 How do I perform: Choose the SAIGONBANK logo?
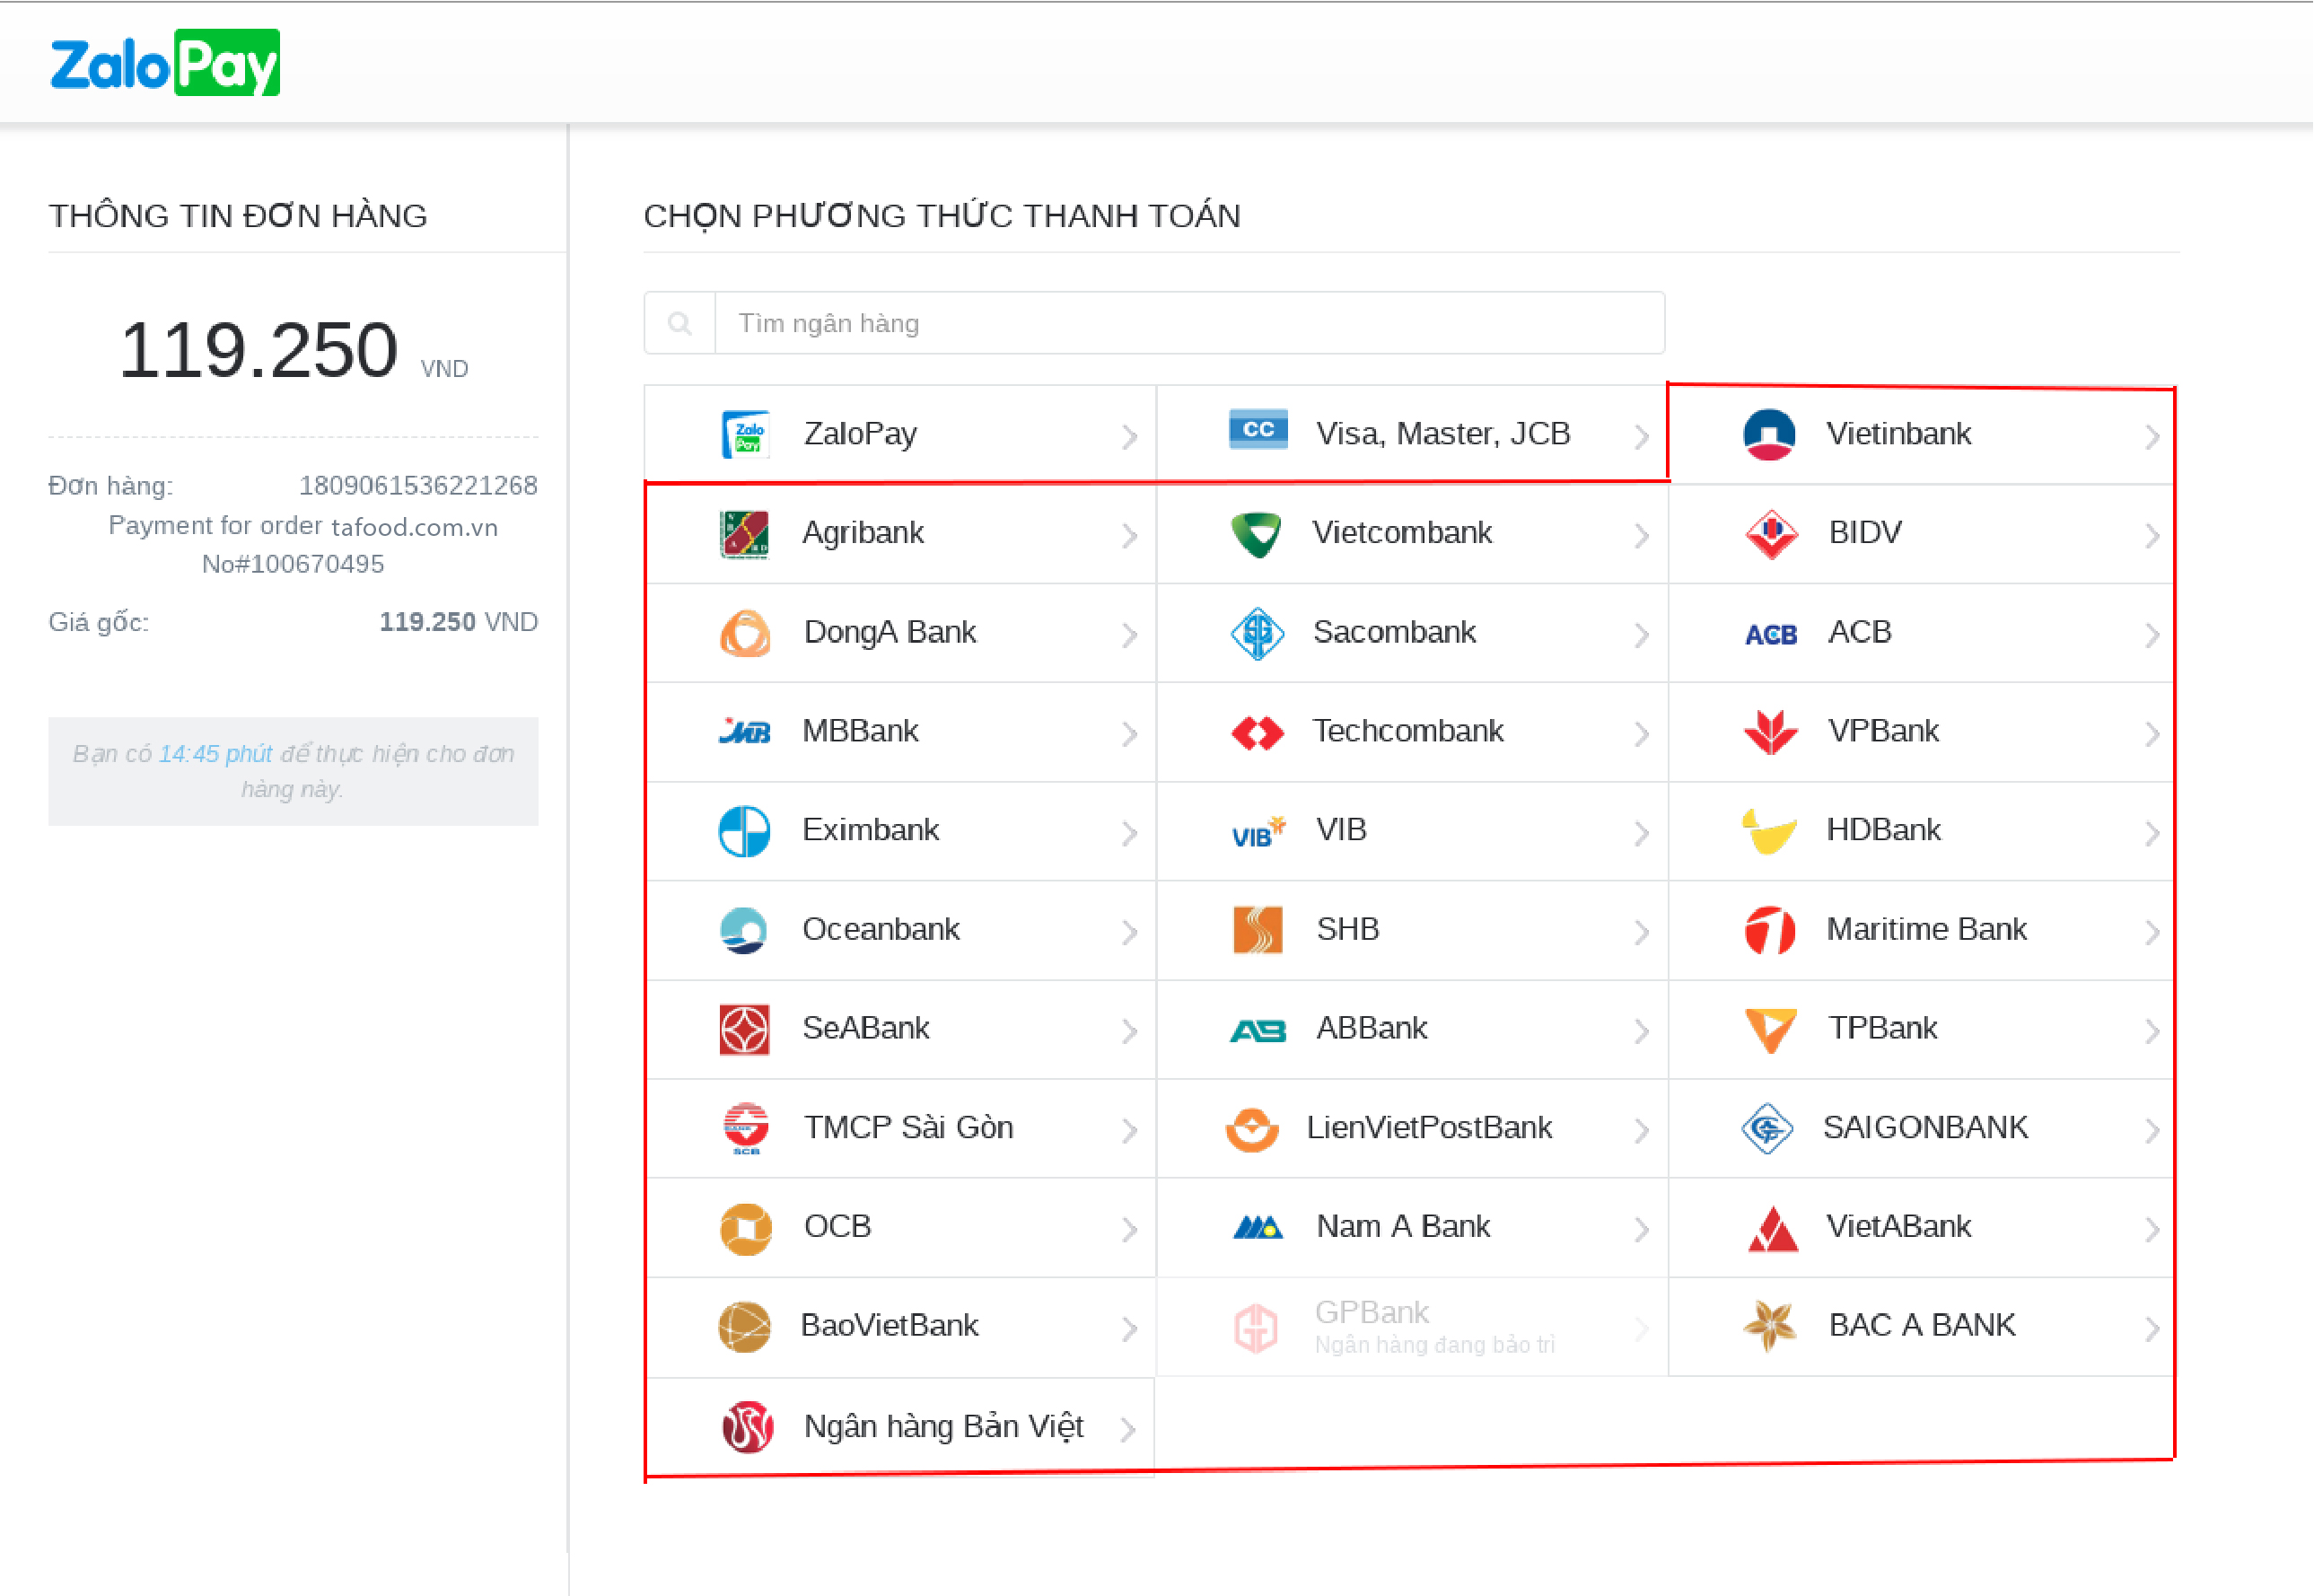1767,1129
